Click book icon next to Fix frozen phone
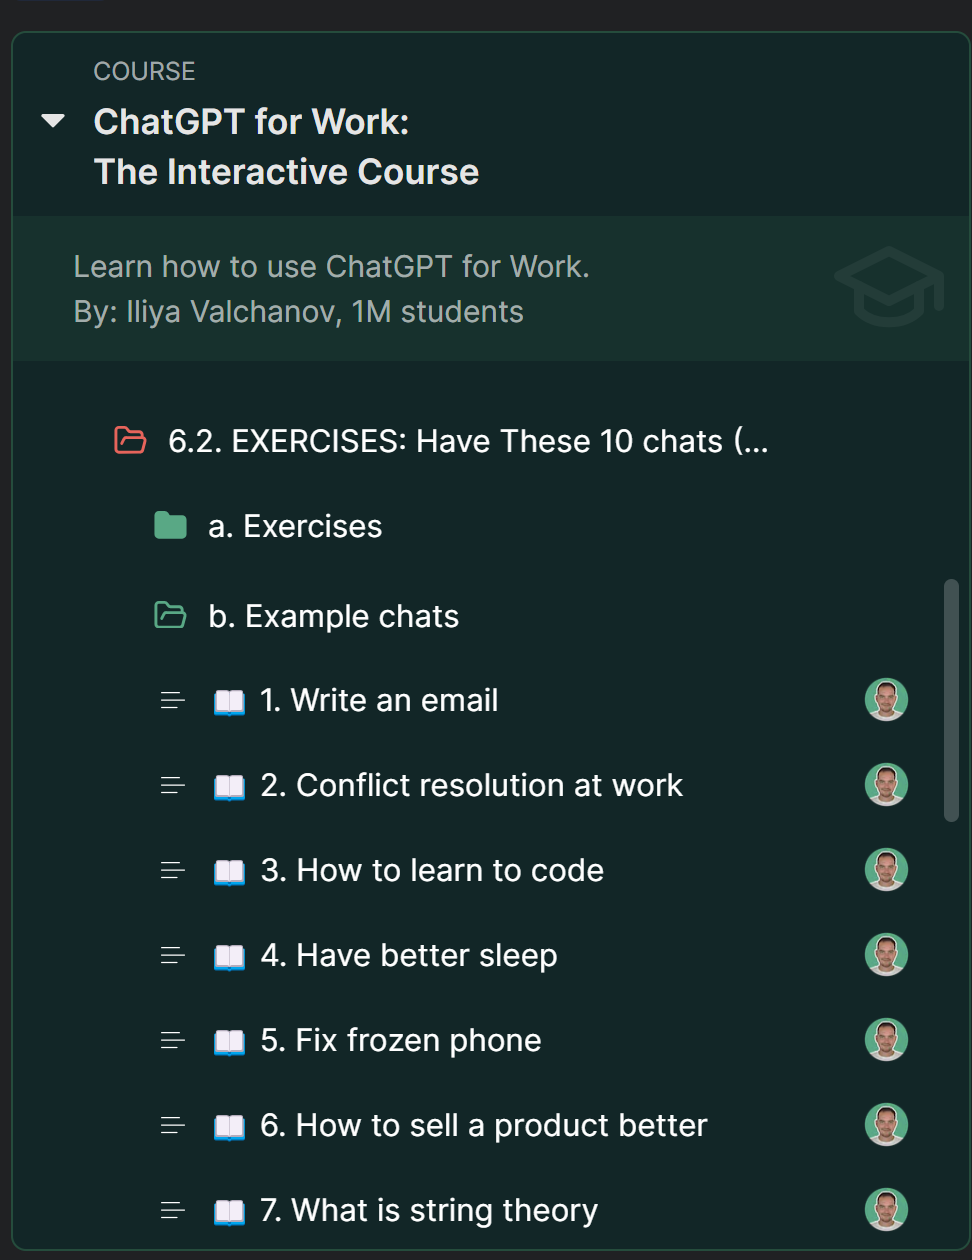The height and width of the screenshot is (1260, 972). pos(229,1041)
